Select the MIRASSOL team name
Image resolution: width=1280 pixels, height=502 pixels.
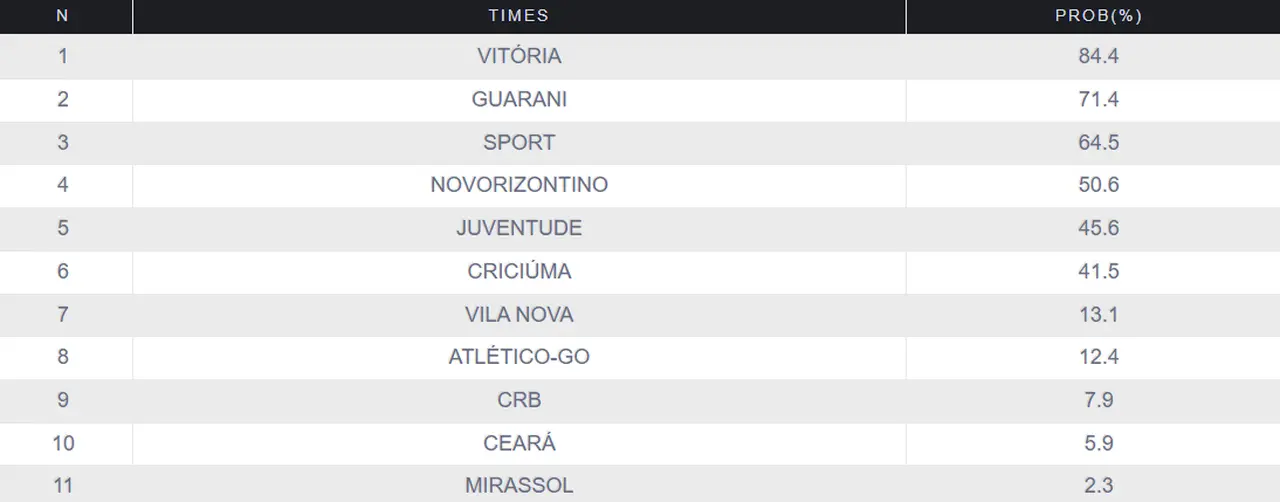519,486
